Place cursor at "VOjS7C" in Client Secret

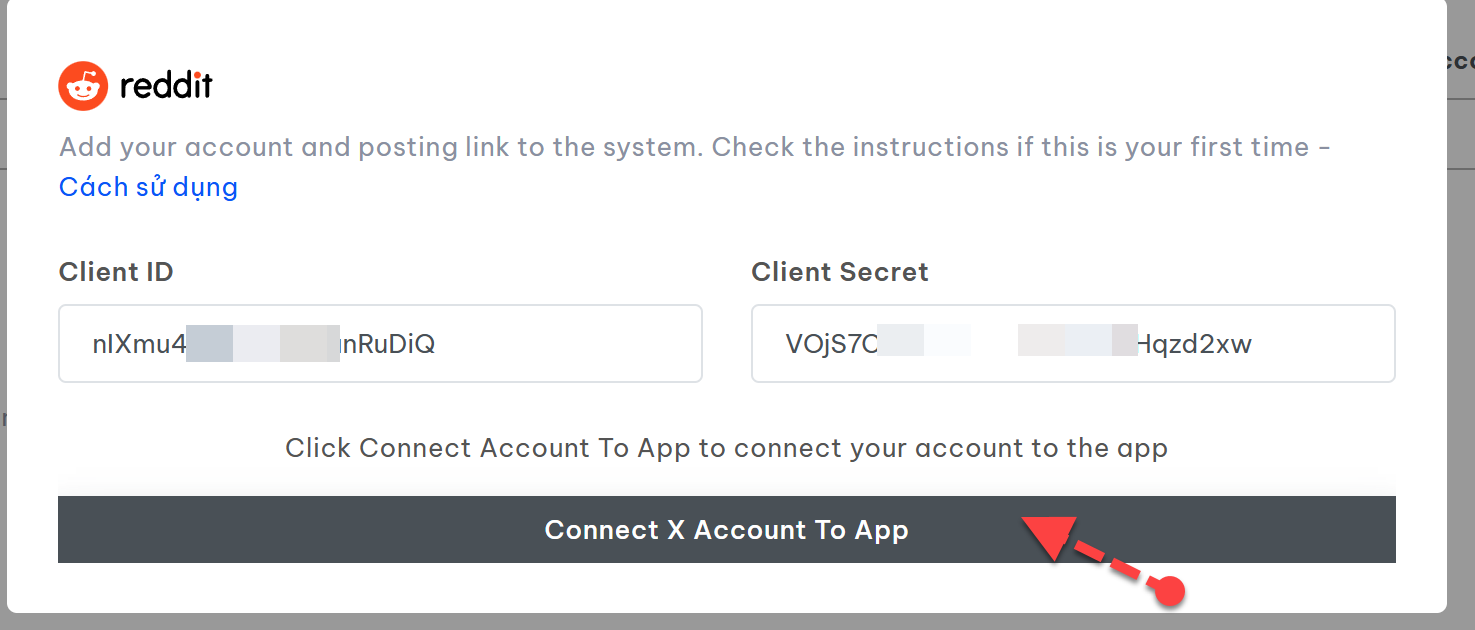coord(832,344)
